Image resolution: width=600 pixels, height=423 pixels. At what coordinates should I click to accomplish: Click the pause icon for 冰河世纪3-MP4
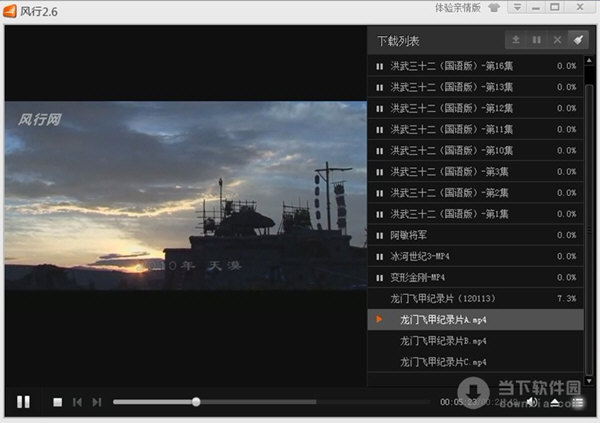(x=379, y=256)
